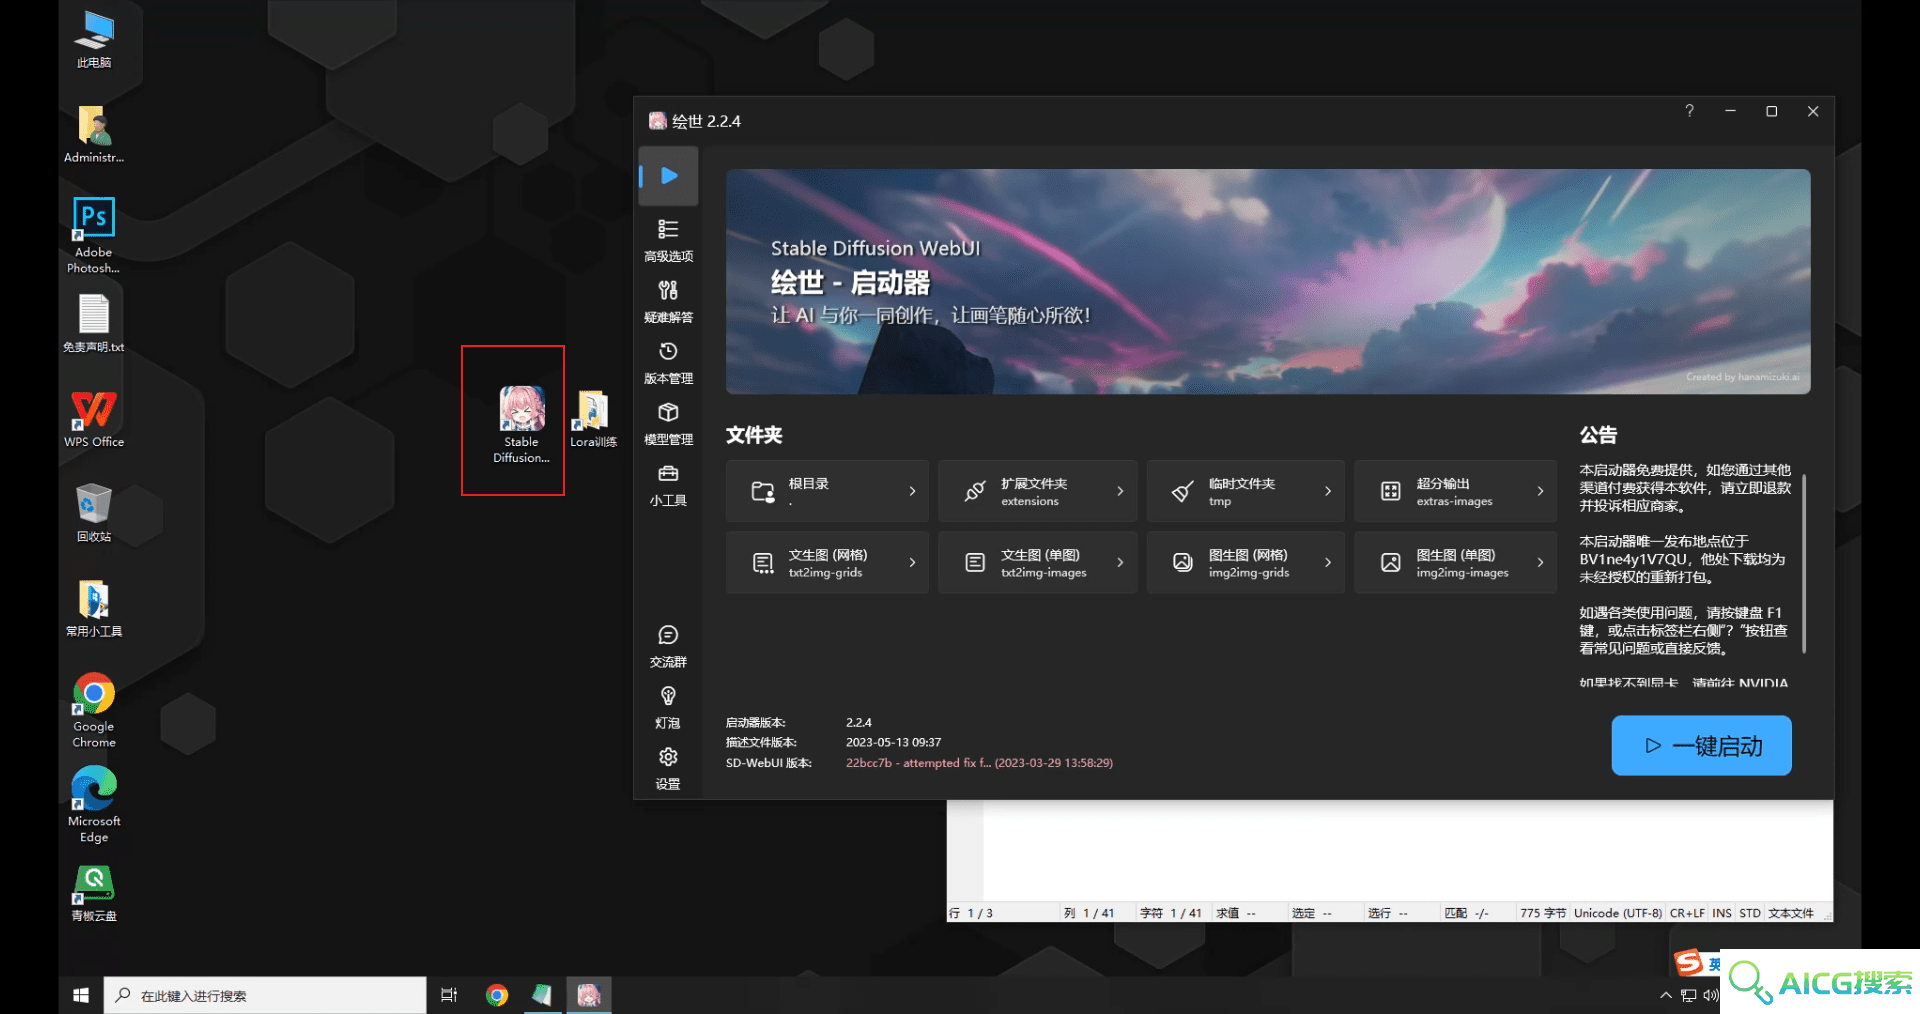Open the launch (play) tab in sidebar
This screenshot has width=1920, height=1014.
[668, 176]
